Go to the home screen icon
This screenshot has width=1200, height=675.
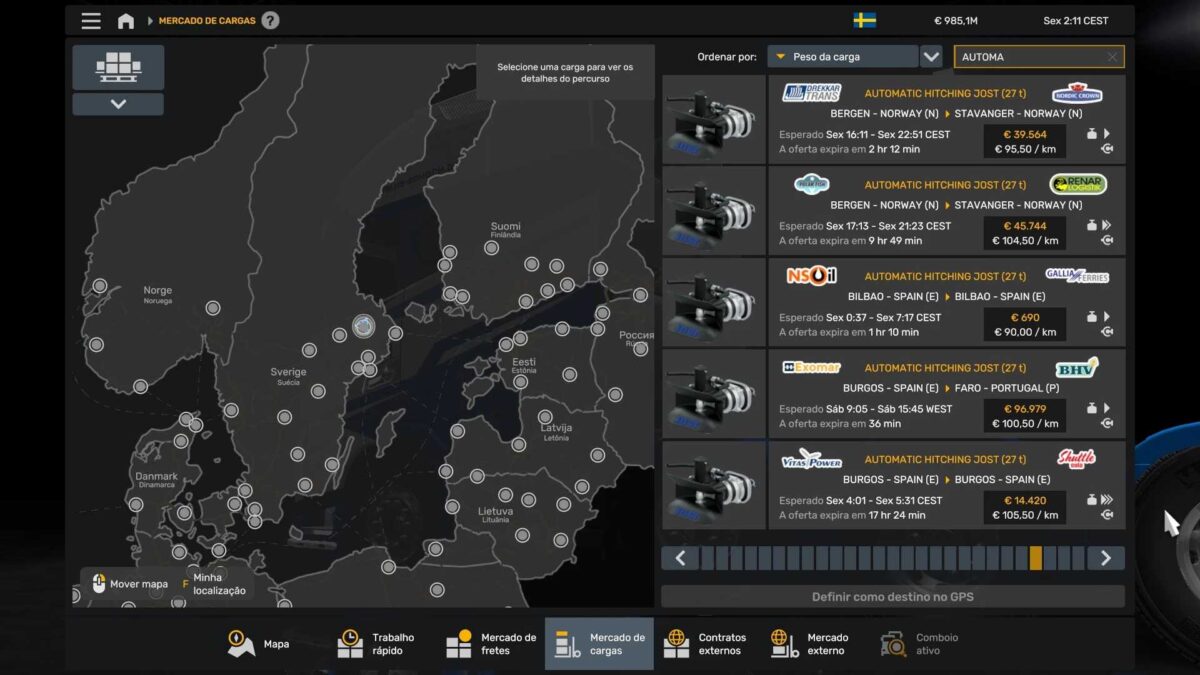126,21
